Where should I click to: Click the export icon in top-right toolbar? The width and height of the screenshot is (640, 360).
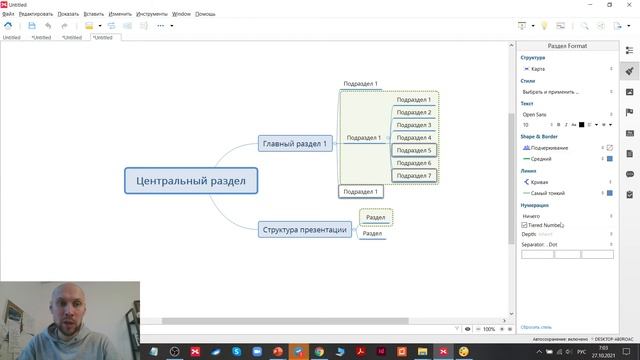618,26
